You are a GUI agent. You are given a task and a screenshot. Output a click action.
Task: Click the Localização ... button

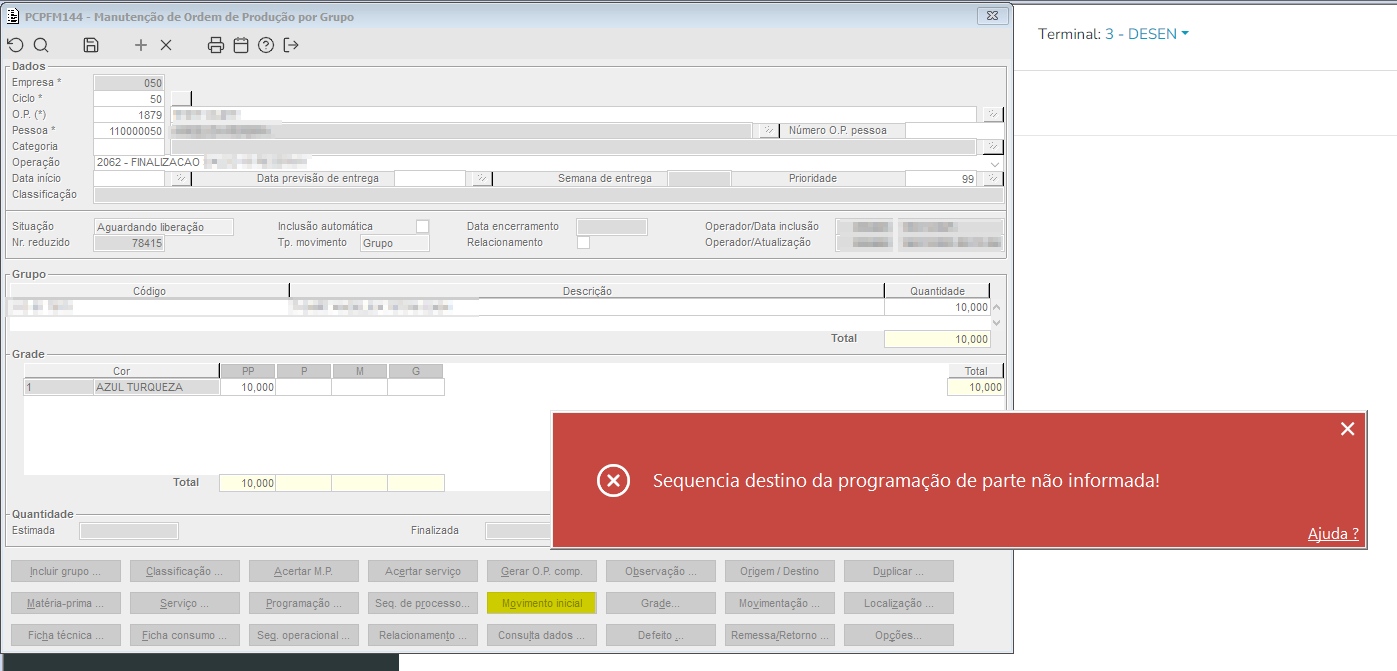[x=899, y=603]
